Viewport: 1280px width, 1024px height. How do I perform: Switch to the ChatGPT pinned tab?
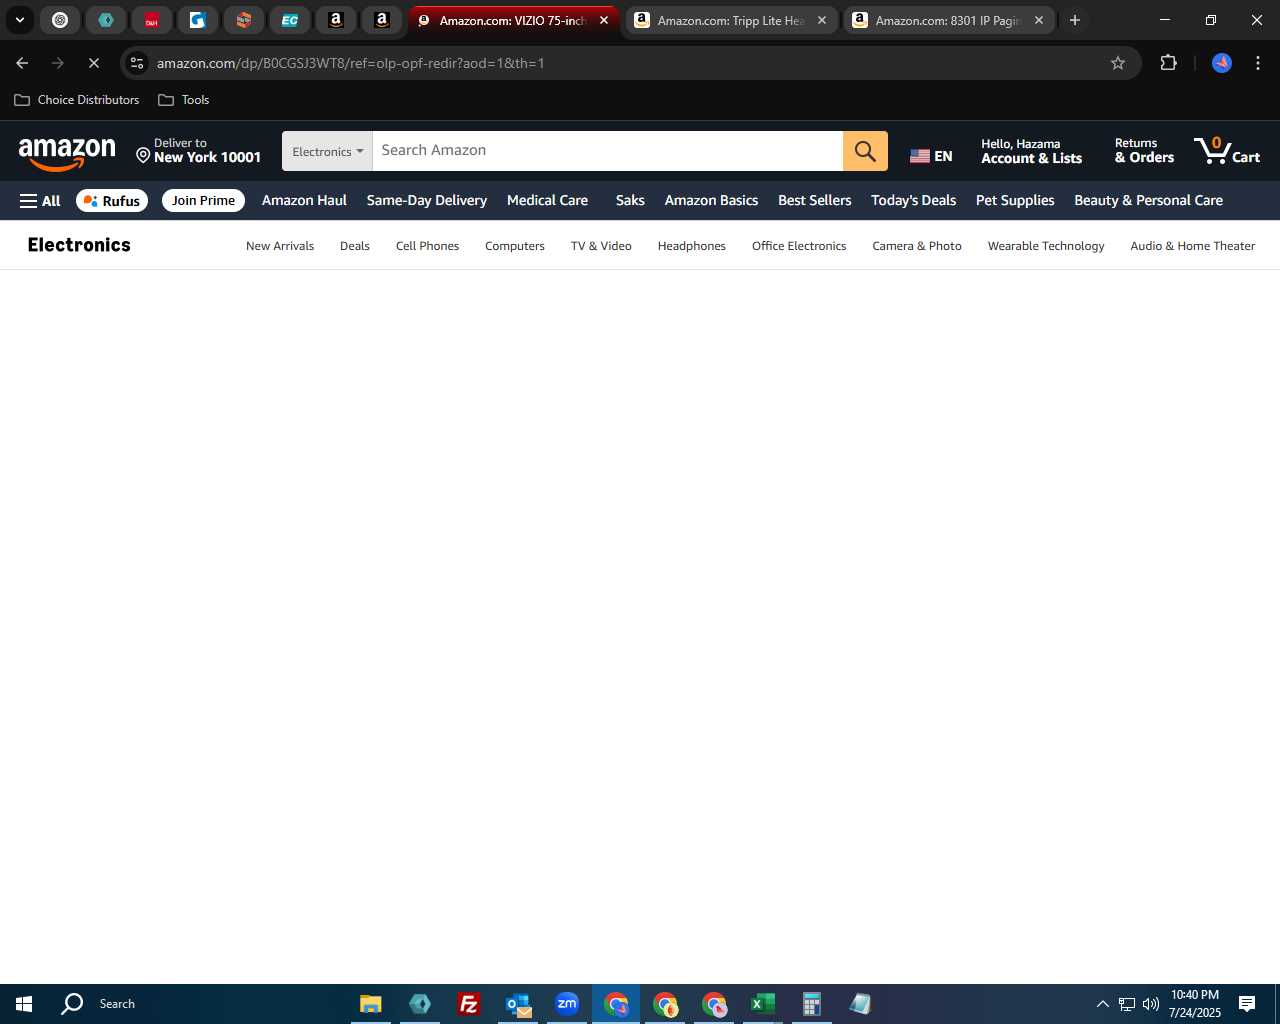click(x=60, y=20)
